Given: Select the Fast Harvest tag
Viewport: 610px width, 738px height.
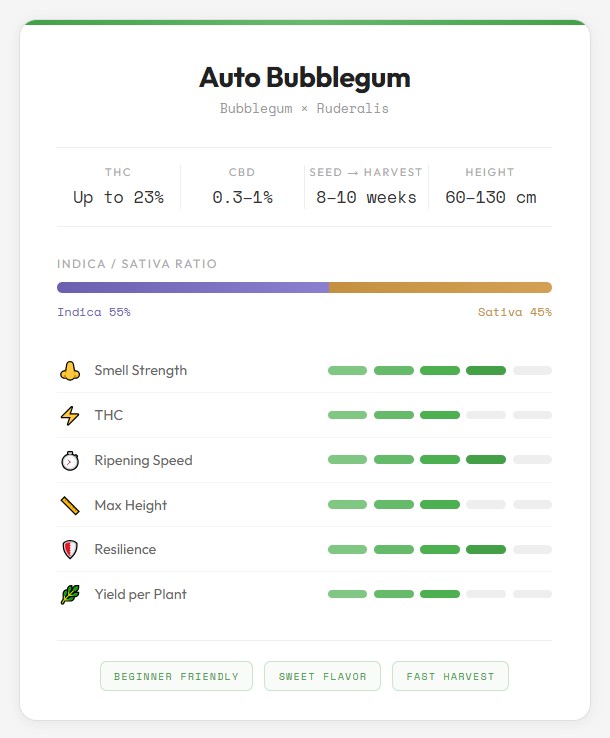Looking at the screenshot, I should tap(450, 677).
